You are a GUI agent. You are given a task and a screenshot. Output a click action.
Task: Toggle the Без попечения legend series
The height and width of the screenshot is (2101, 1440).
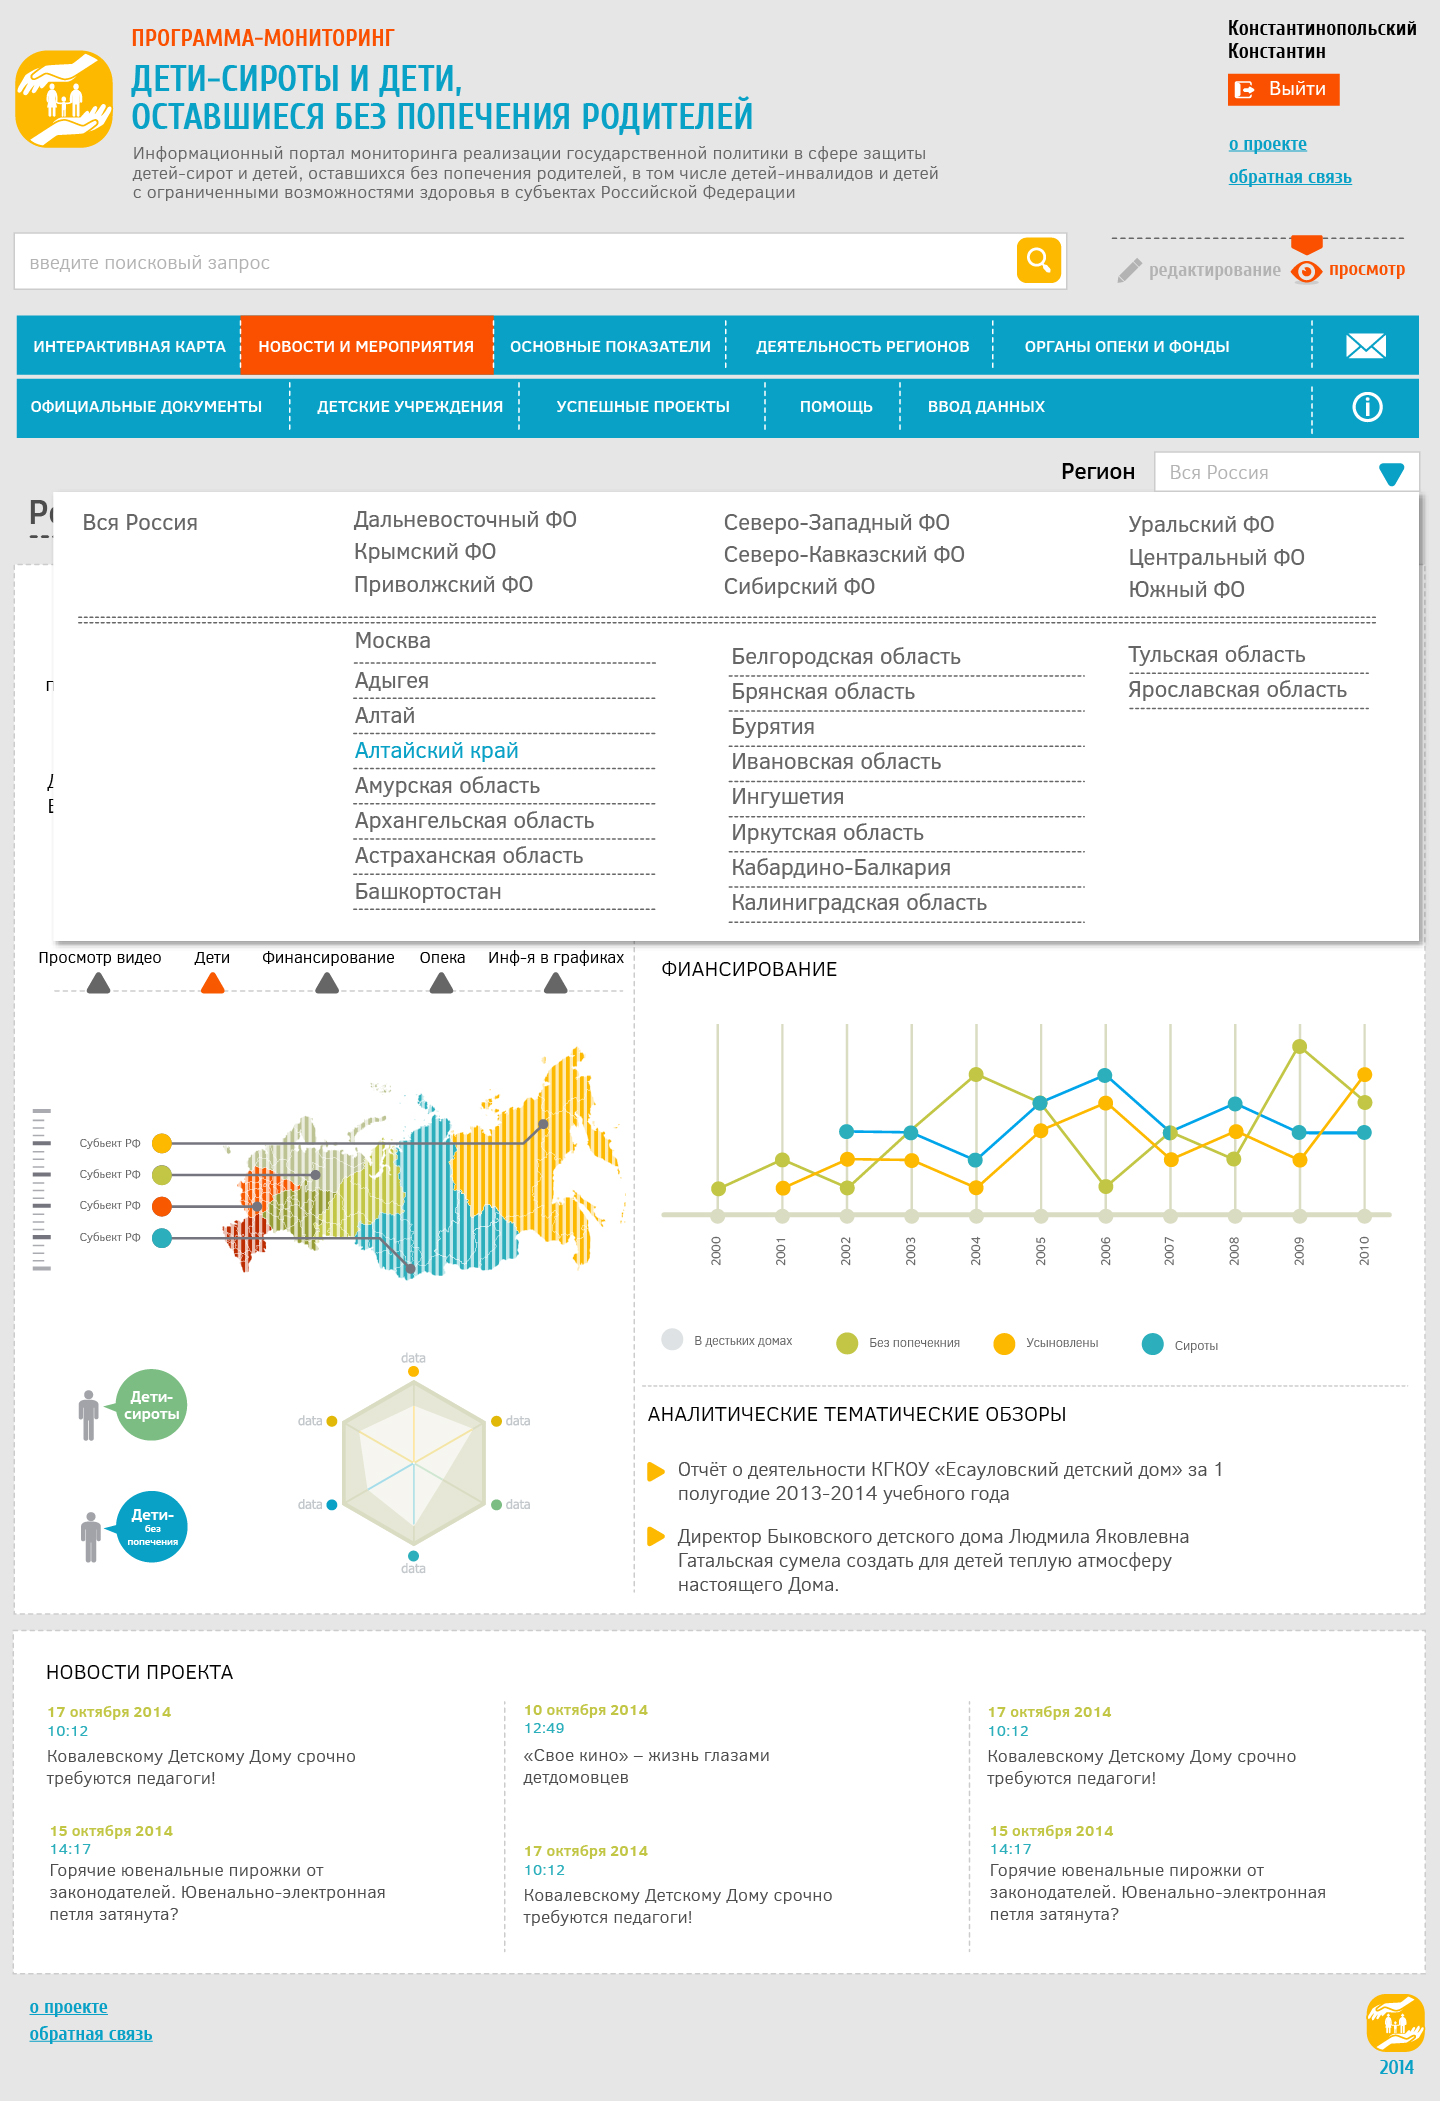(847, 1343)
